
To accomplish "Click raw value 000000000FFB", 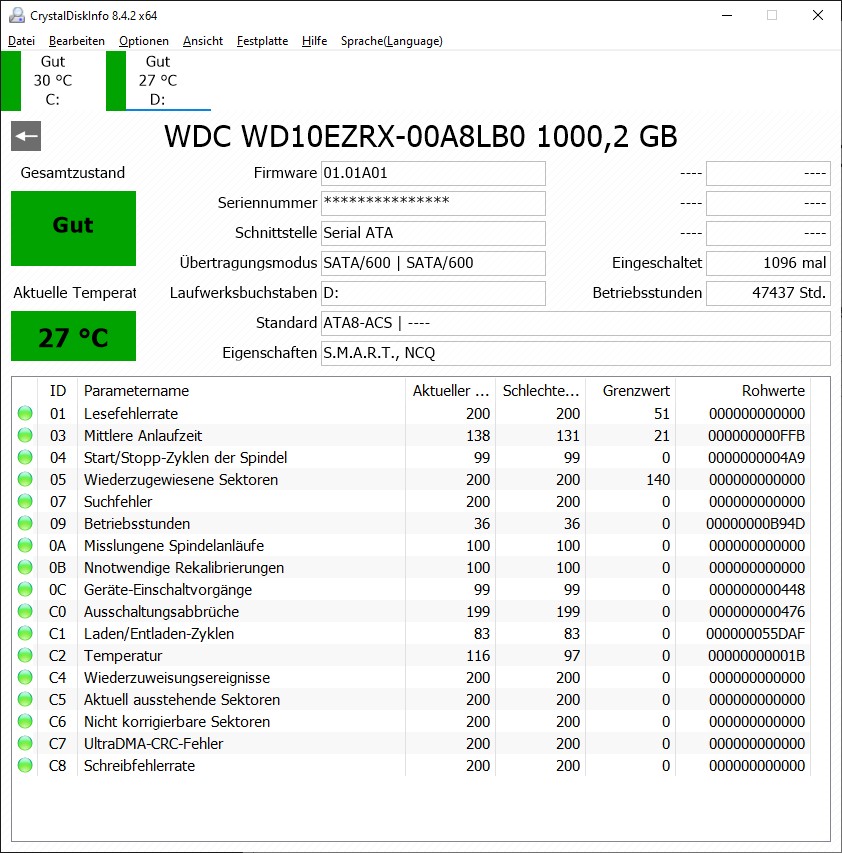I will tap(757, 436).
